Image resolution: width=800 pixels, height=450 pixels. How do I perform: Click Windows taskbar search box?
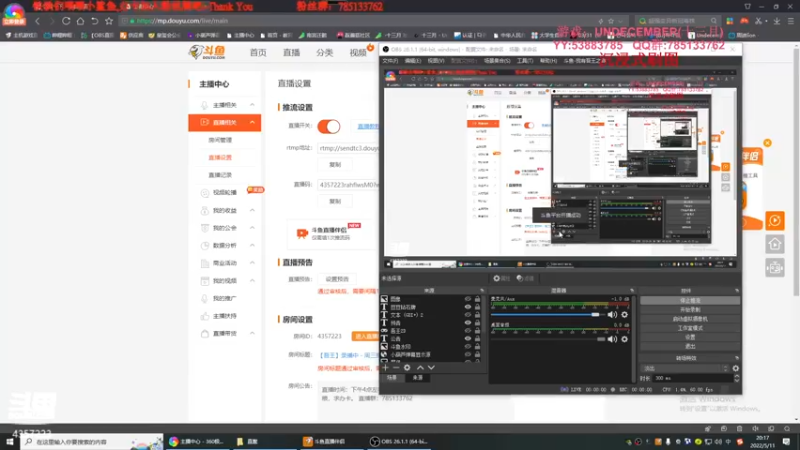click(x=92, y=442)
